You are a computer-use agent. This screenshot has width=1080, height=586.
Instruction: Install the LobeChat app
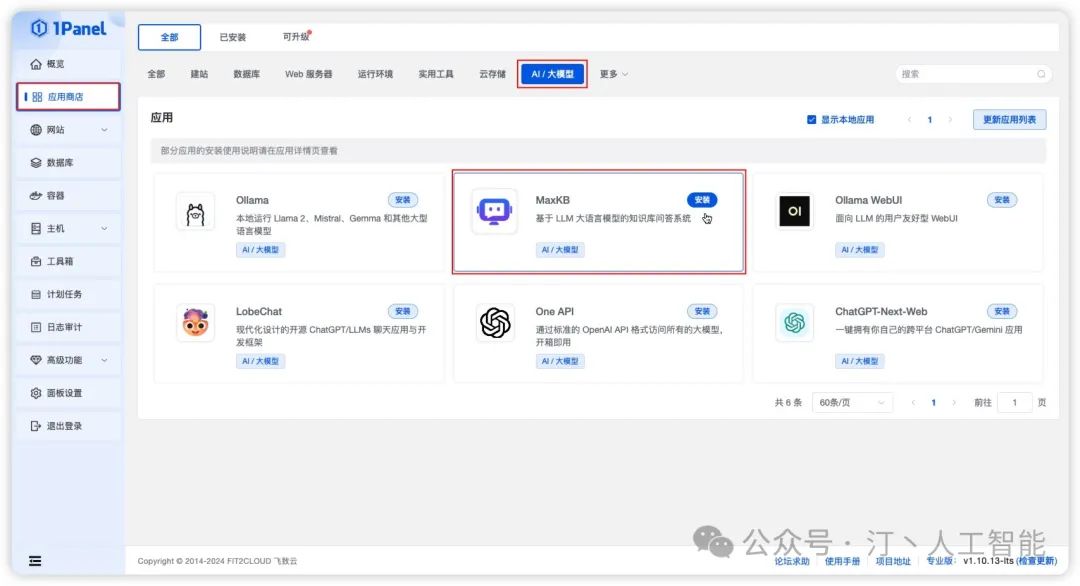pos(403,312)
